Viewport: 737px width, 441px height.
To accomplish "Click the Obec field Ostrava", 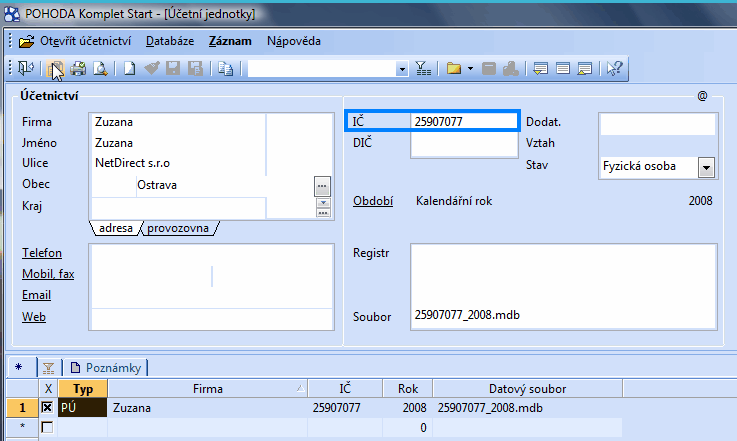I will [224, 185].
